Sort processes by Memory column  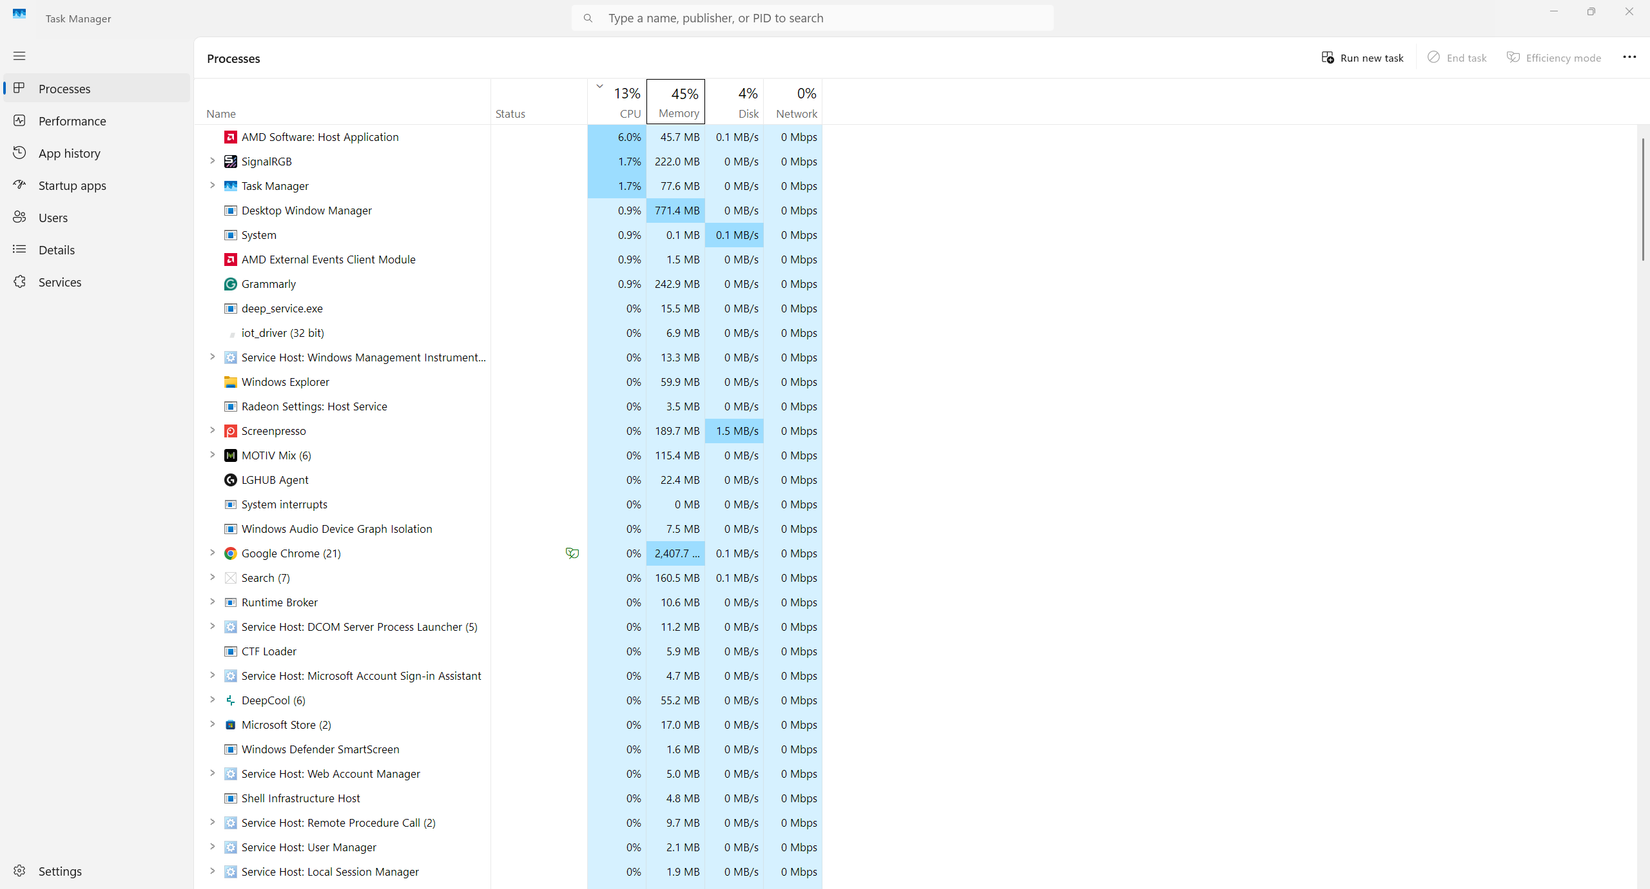pos(676,102)
